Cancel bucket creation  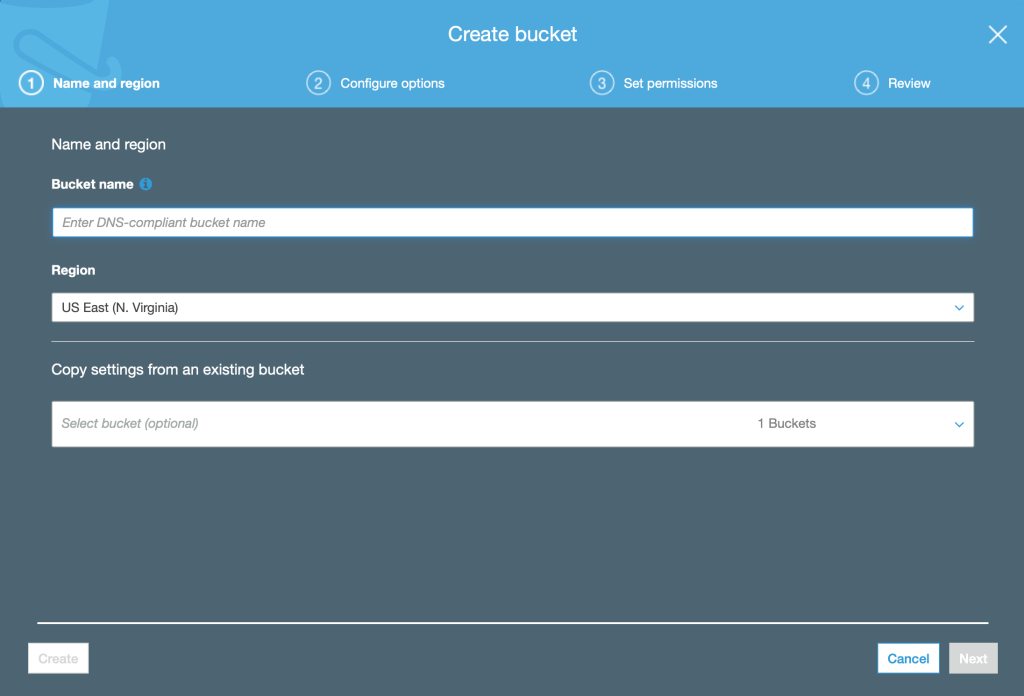click(x=908, y=658)
